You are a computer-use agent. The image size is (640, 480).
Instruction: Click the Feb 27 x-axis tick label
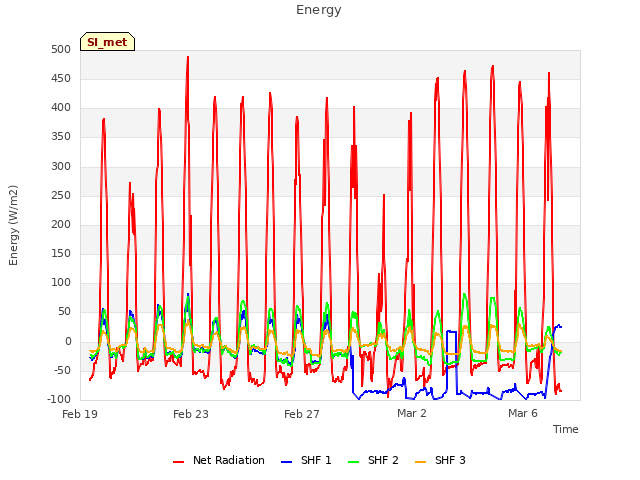(x=302, y=414)
